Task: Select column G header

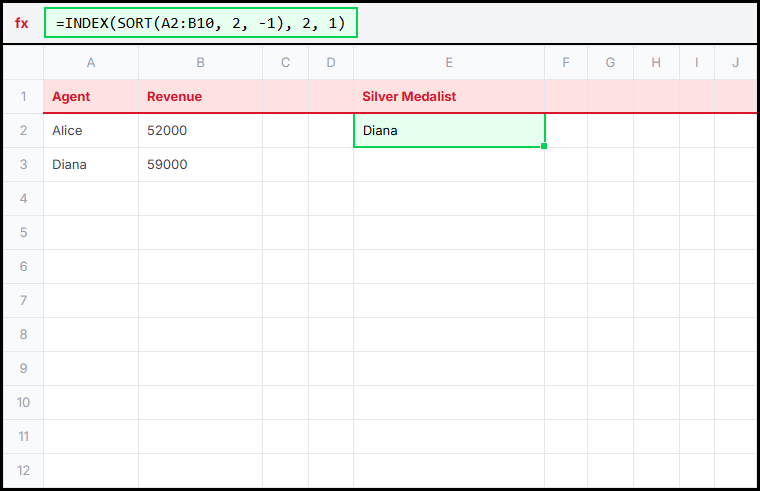Action: [x=610, y=63]
